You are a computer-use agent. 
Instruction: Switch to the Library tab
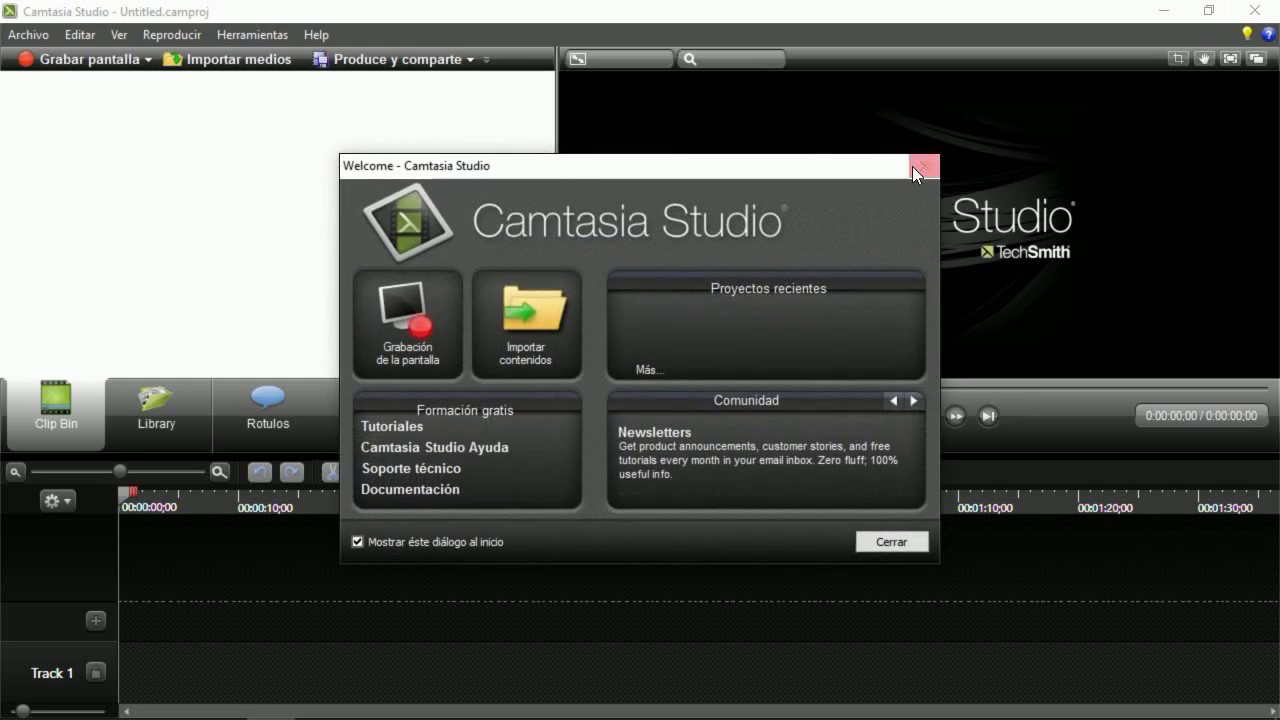tap(156, 412)
